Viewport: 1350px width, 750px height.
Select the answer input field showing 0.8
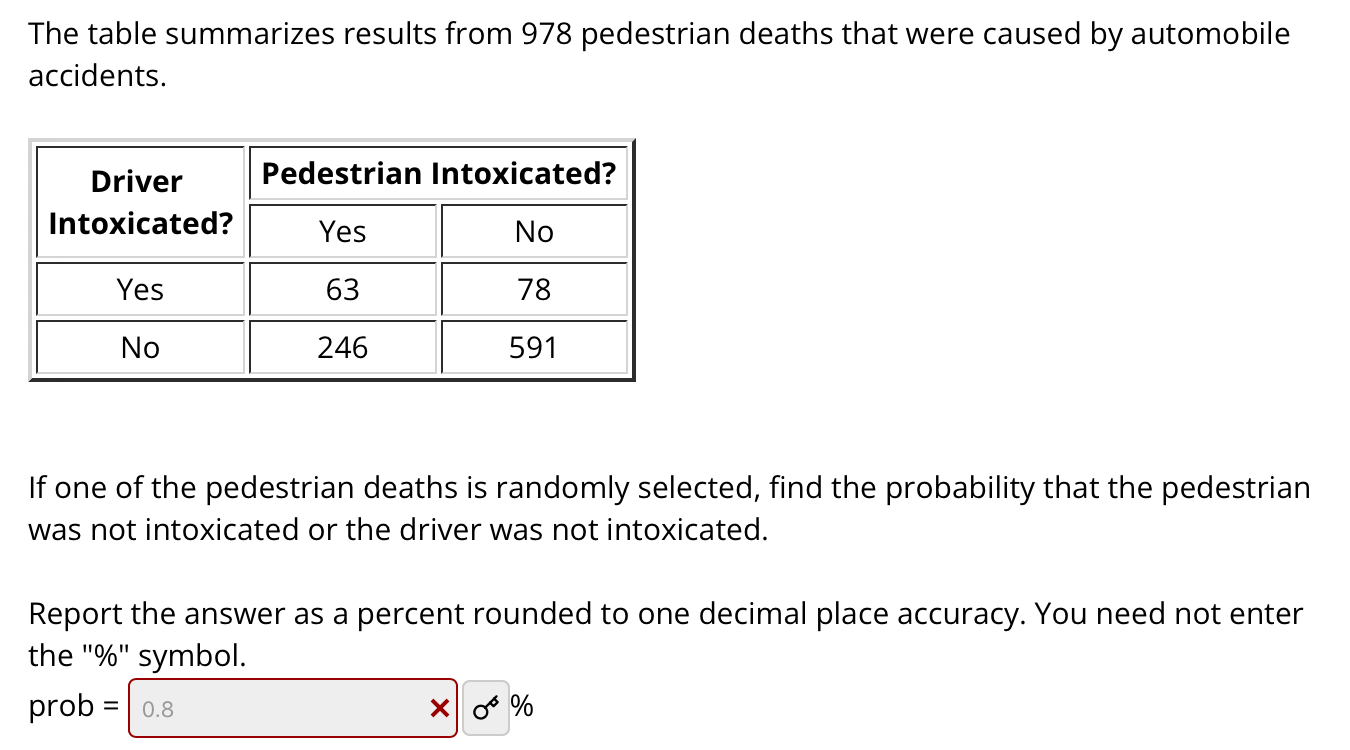[280, 707]
